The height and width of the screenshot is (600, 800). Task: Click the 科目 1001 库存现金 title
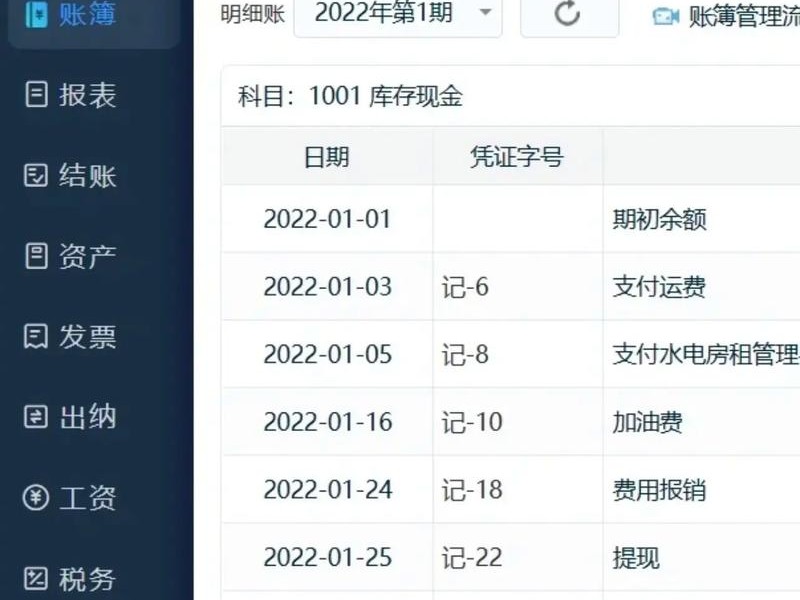pos(350,96)
